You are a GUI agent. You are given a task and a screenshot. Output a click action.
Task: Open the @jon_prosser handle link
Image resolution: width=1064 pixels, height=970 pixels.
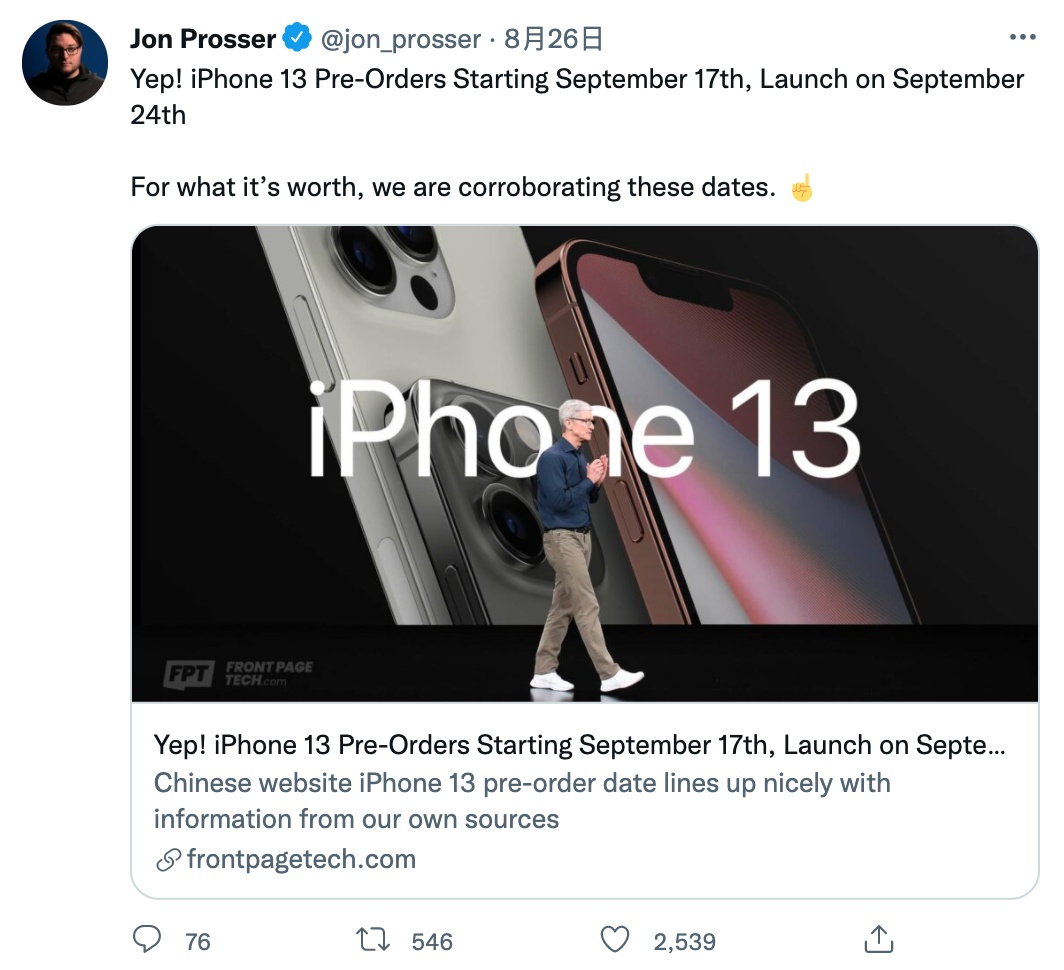click(400, 39)
